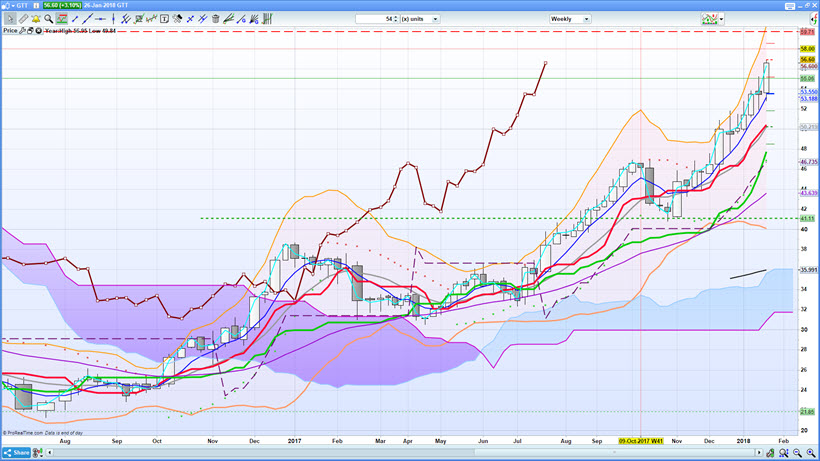This screenshot has height=461, width=820.
Task: Select the crossed blue lines tool
Action: point(202,19)
